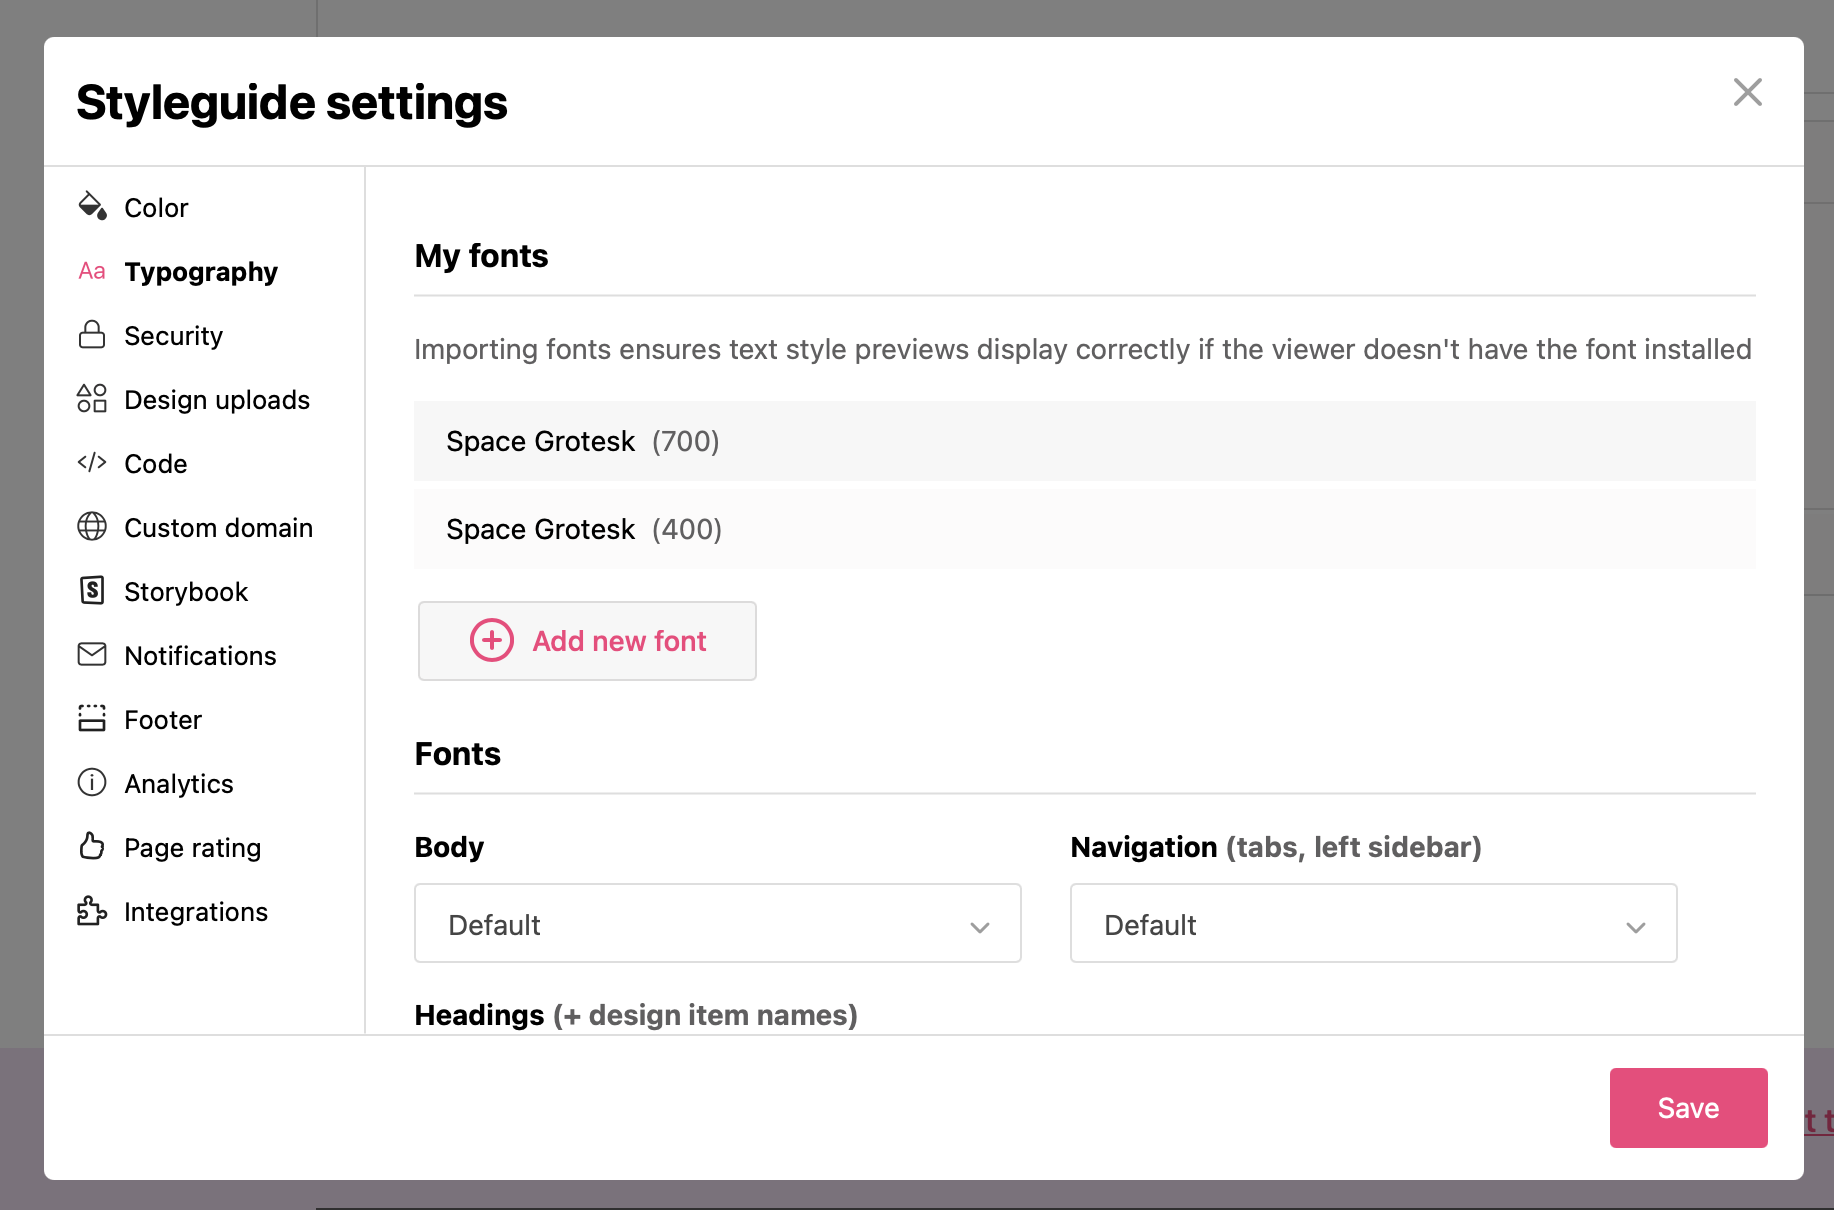Click the Typography Aa icon
This screenshot has width=1834, height=1210.
coord(91,271)
